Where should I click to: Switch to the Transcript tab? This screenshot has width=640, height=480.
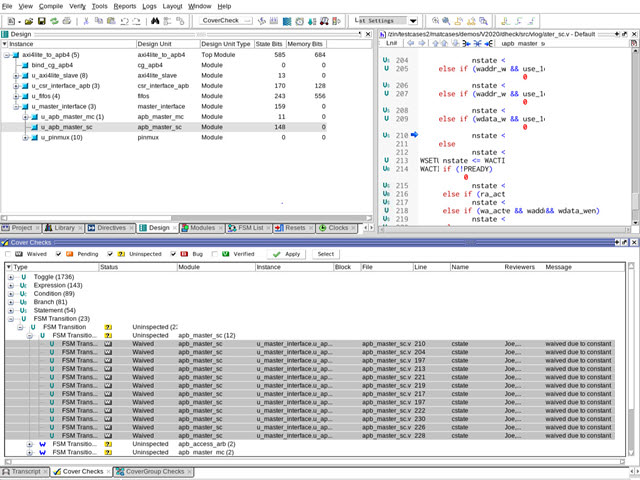pos(26,471)
